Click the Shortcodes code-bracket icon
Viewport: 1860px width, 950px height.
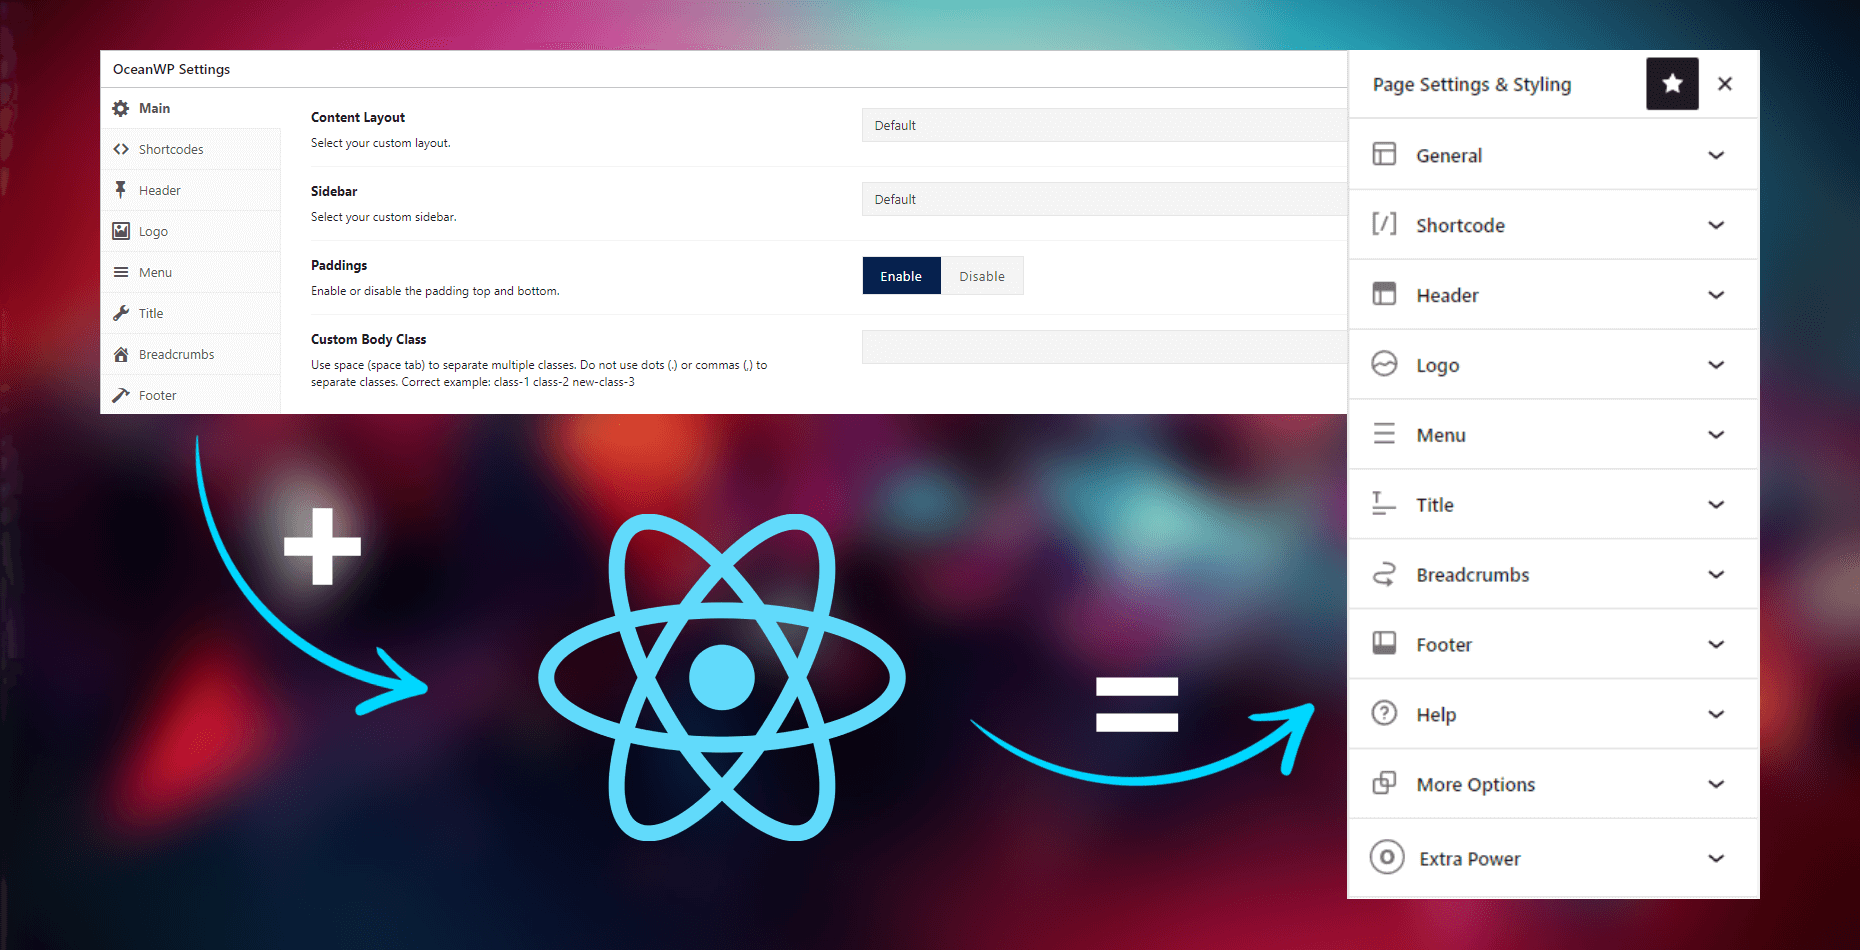coord(121,149)
